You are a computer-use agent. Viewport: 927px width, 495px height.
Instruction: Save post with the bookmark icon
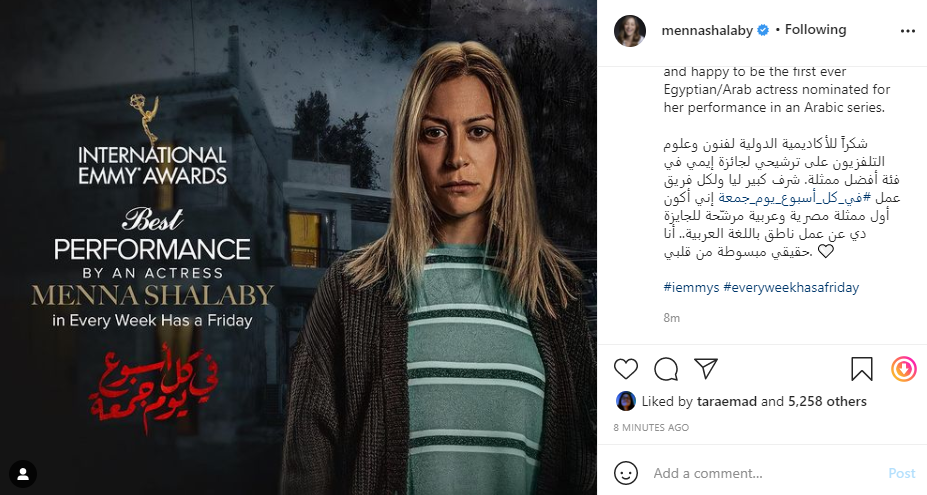click(x=861, y=369)
